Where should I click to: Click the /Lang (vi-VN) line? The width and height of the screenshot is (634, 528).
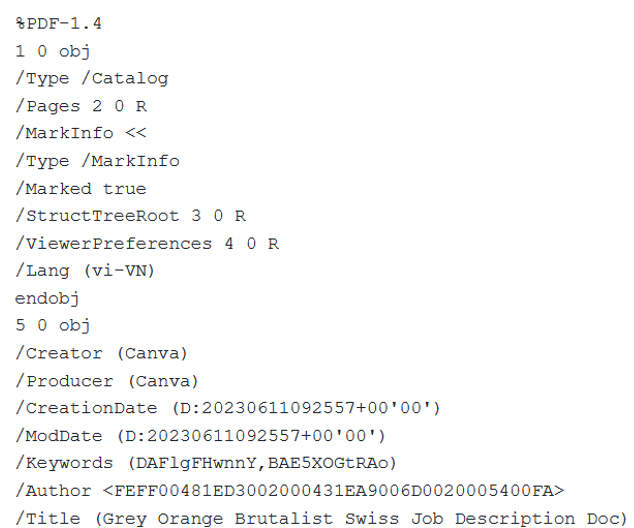(x=85, y=270)
